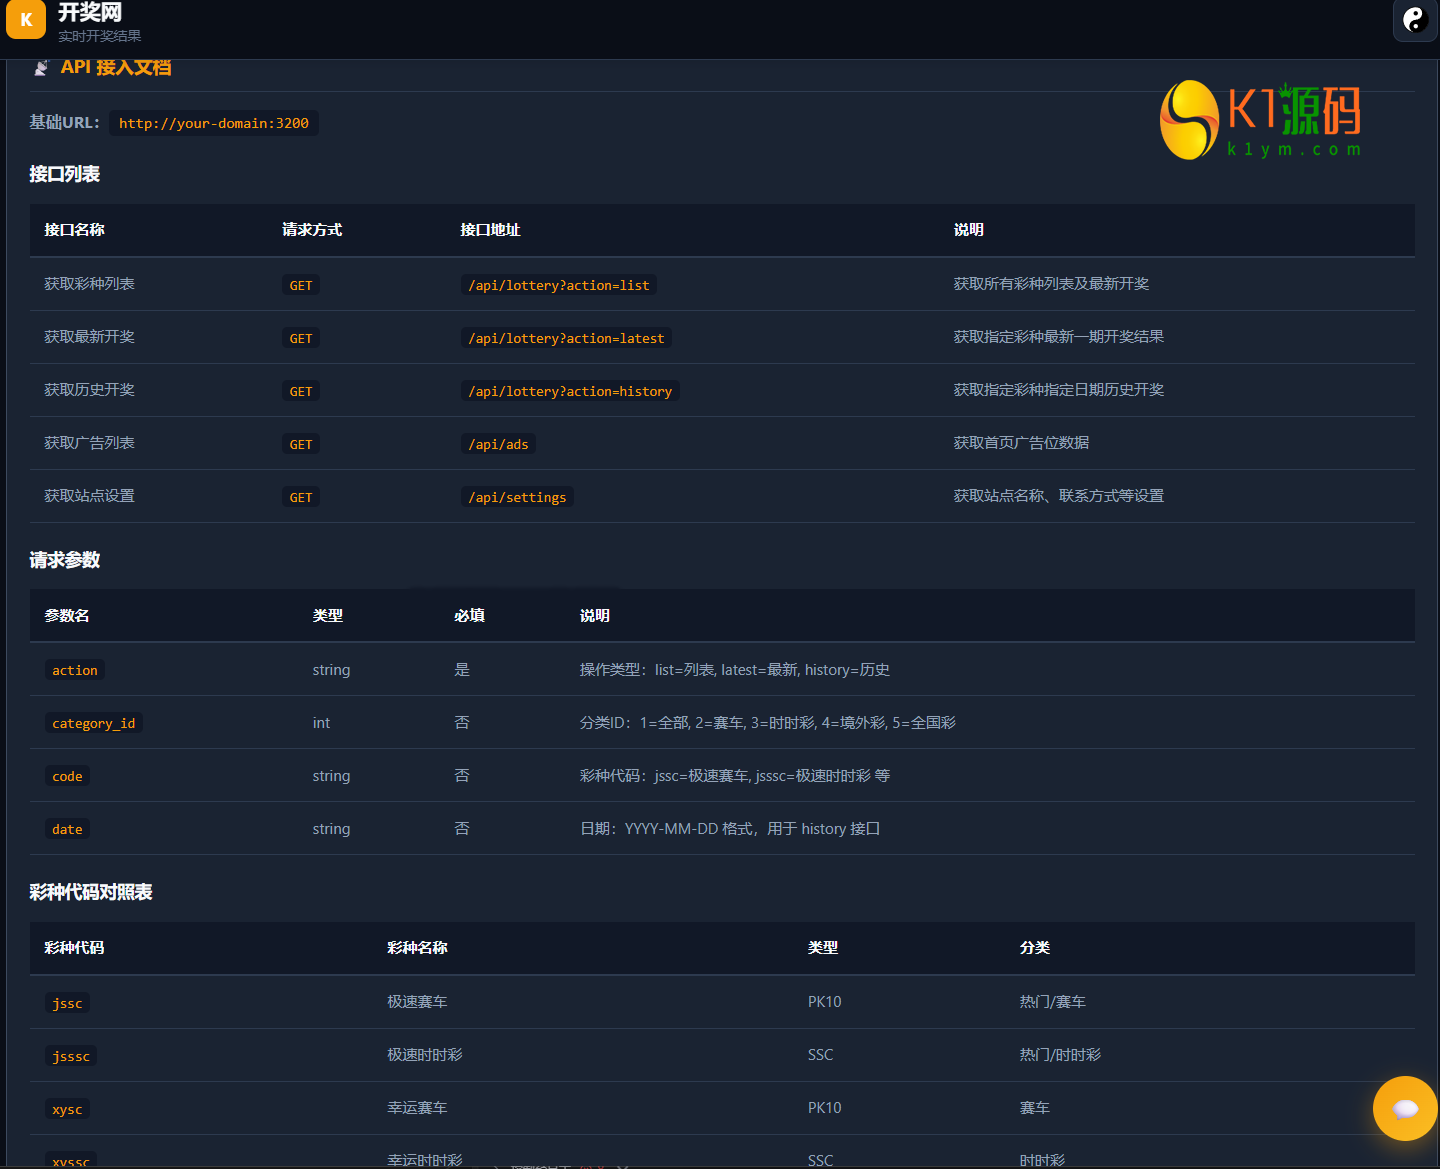Click the /api/ads endpoint code

(x=498, y=444)
